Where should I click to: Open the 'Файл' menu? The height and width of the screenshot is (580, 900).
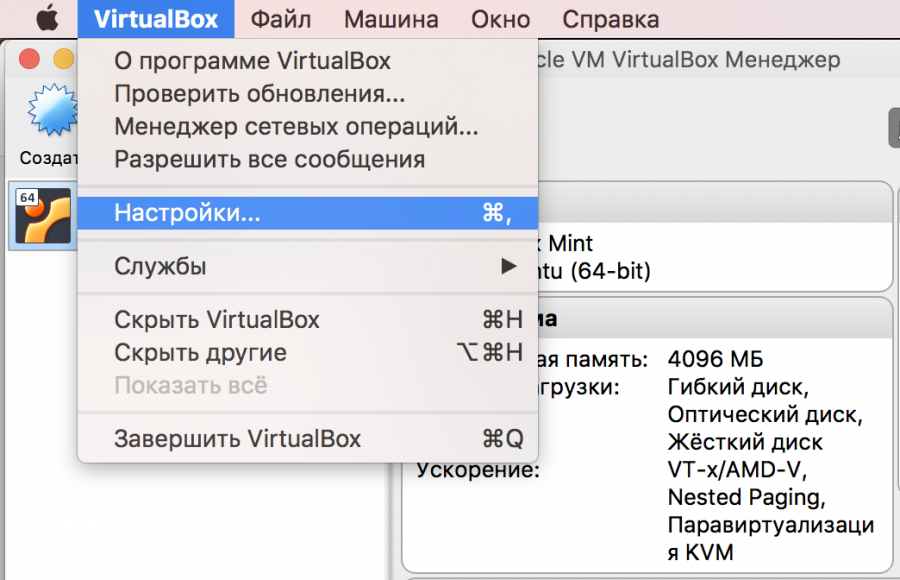click(x=280, y=19)
